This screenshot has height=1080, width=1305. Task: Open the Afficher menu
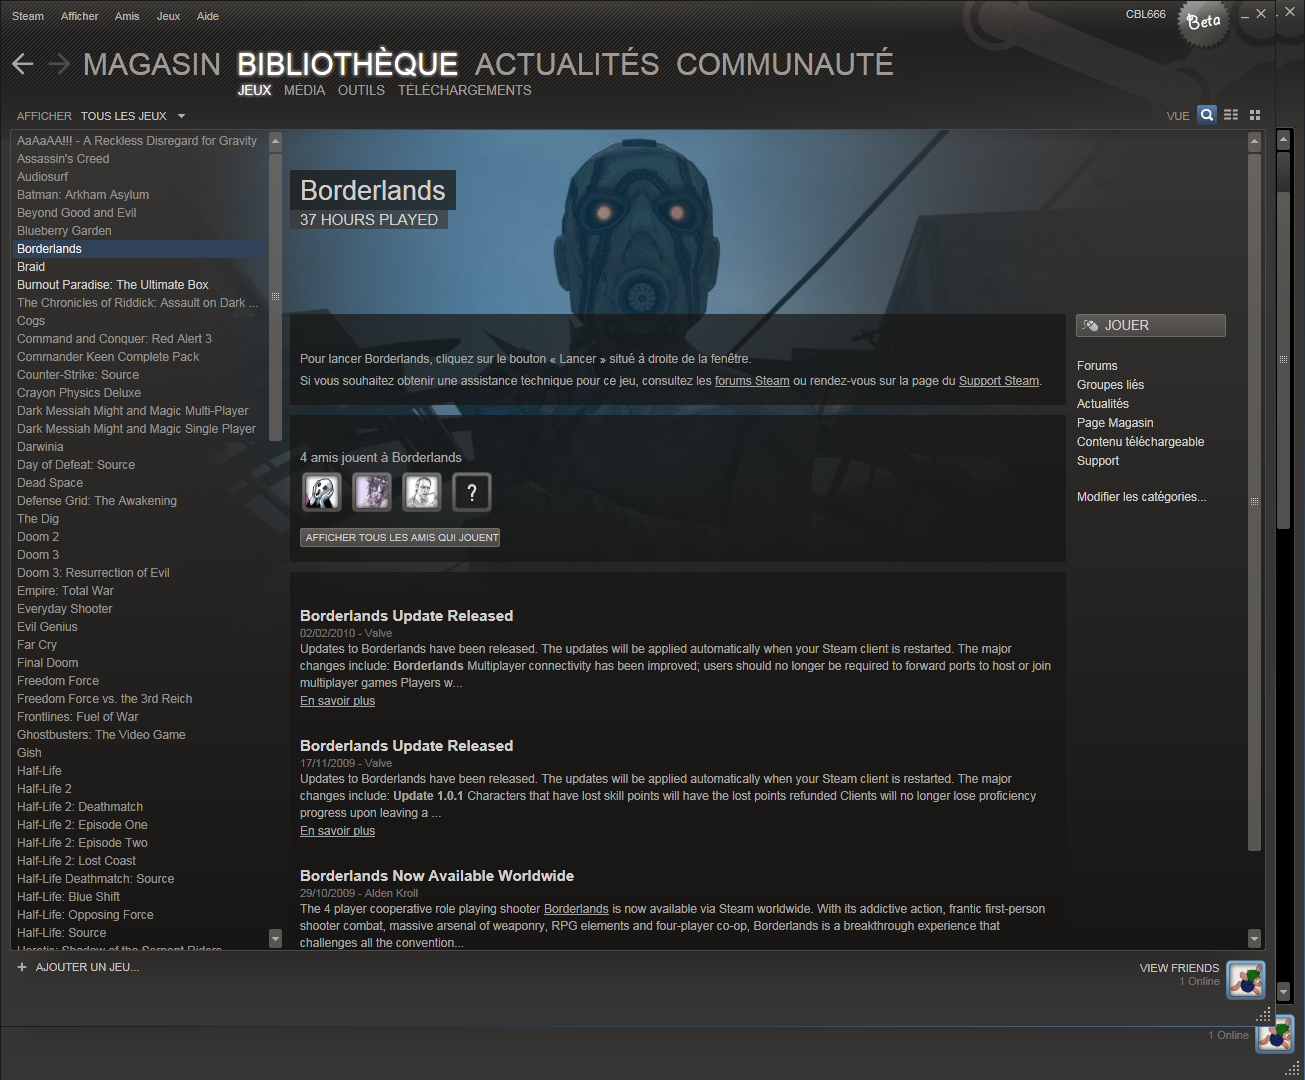[x=80, y=16]
